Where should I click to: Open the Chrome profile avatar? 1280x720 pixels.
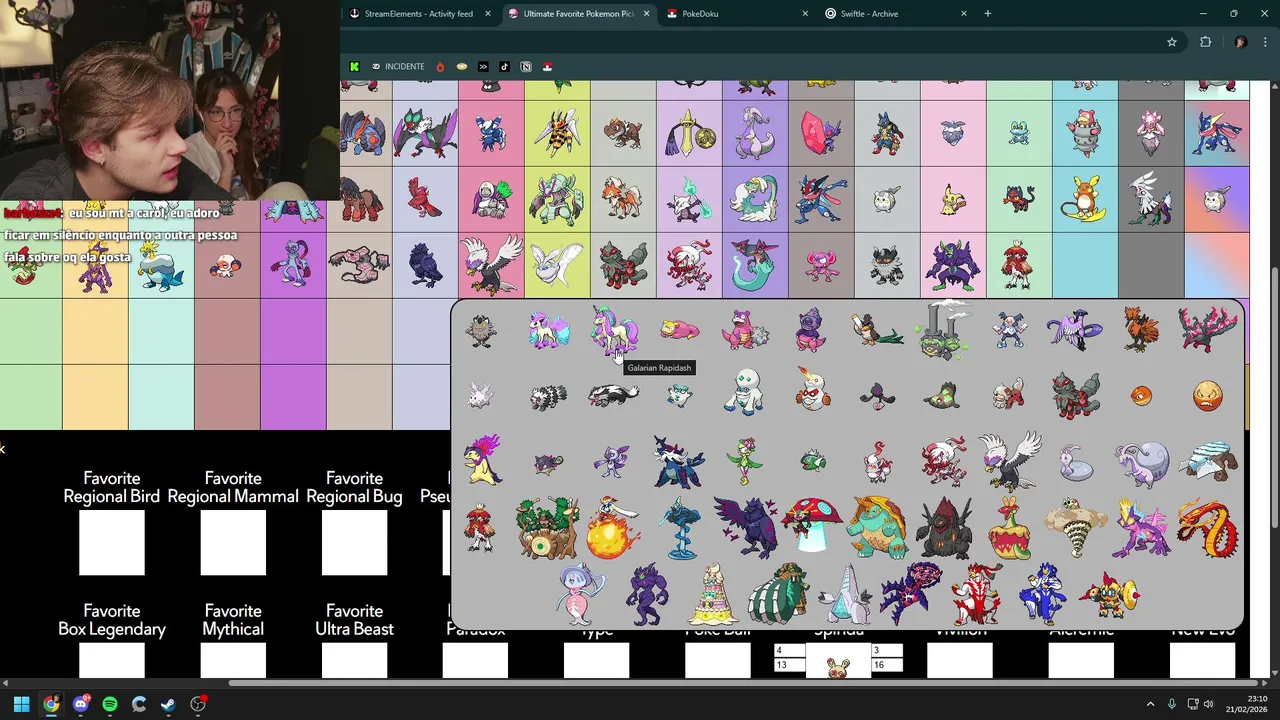[x=1241, y=42]
